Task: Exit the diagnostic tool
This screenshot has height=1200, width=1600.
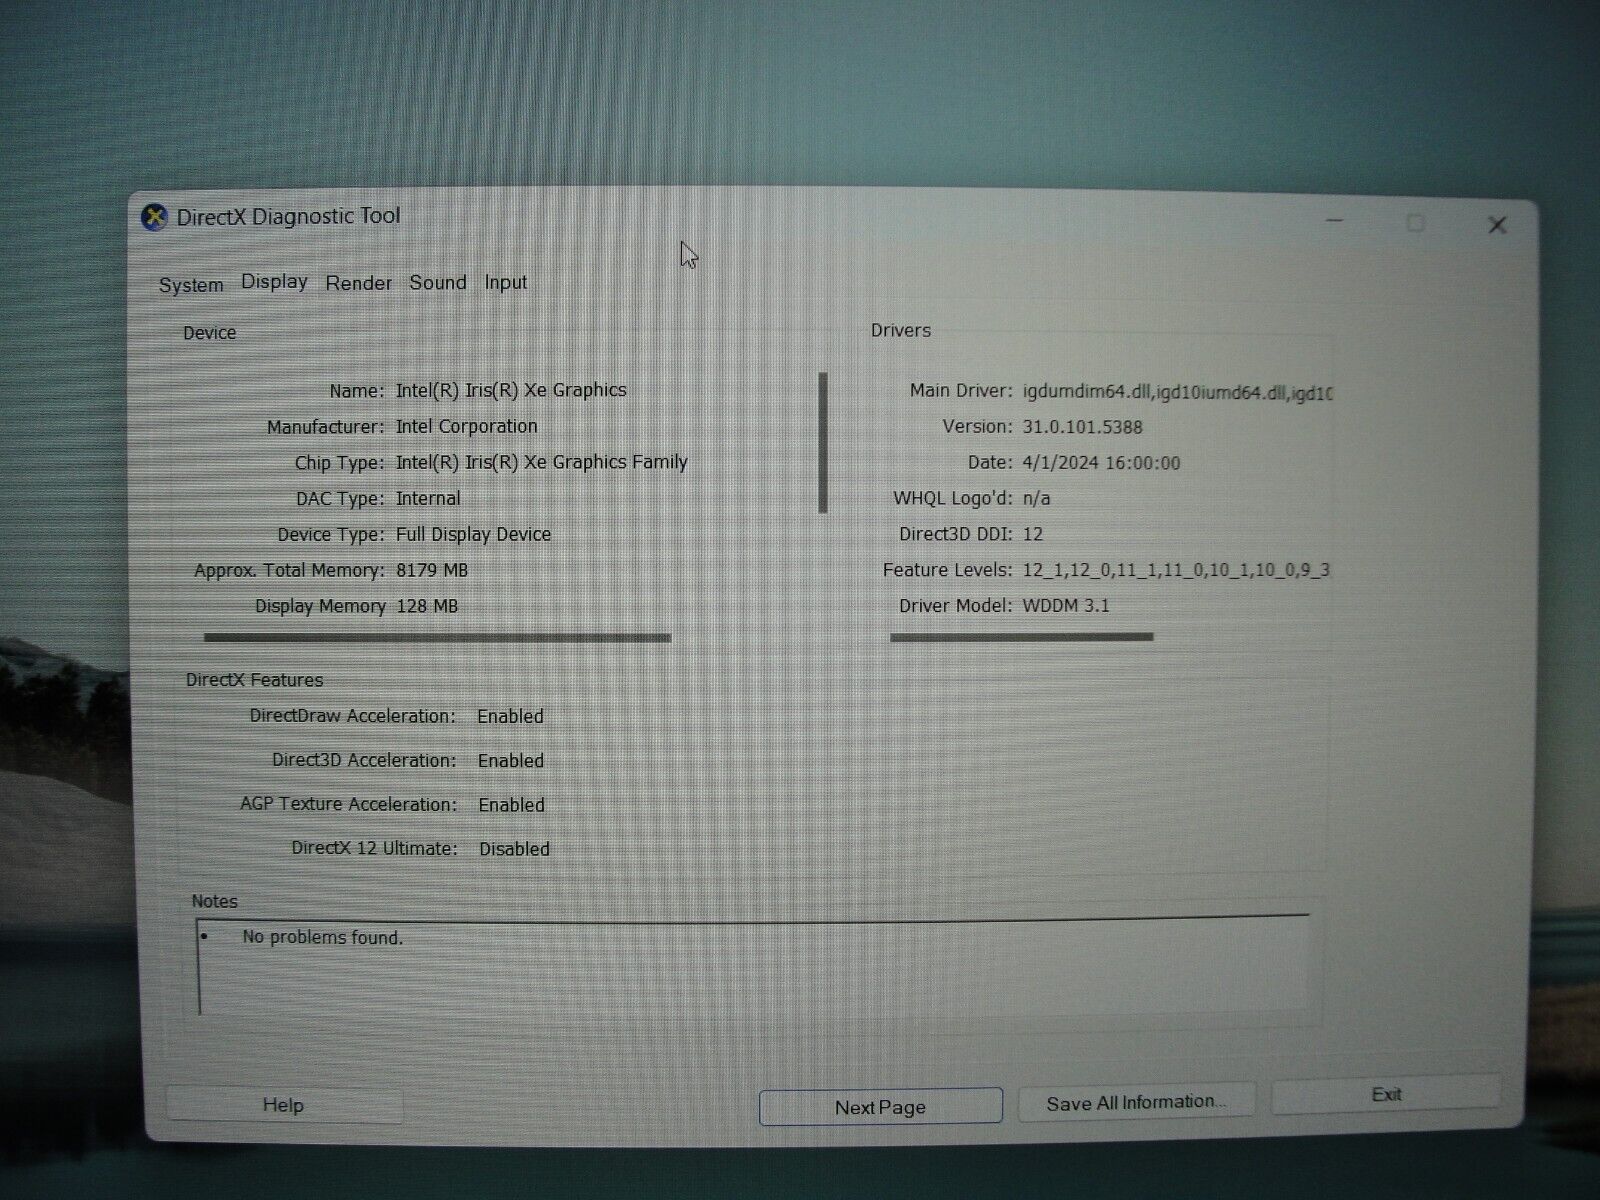Action: tap(1386, 1094)
